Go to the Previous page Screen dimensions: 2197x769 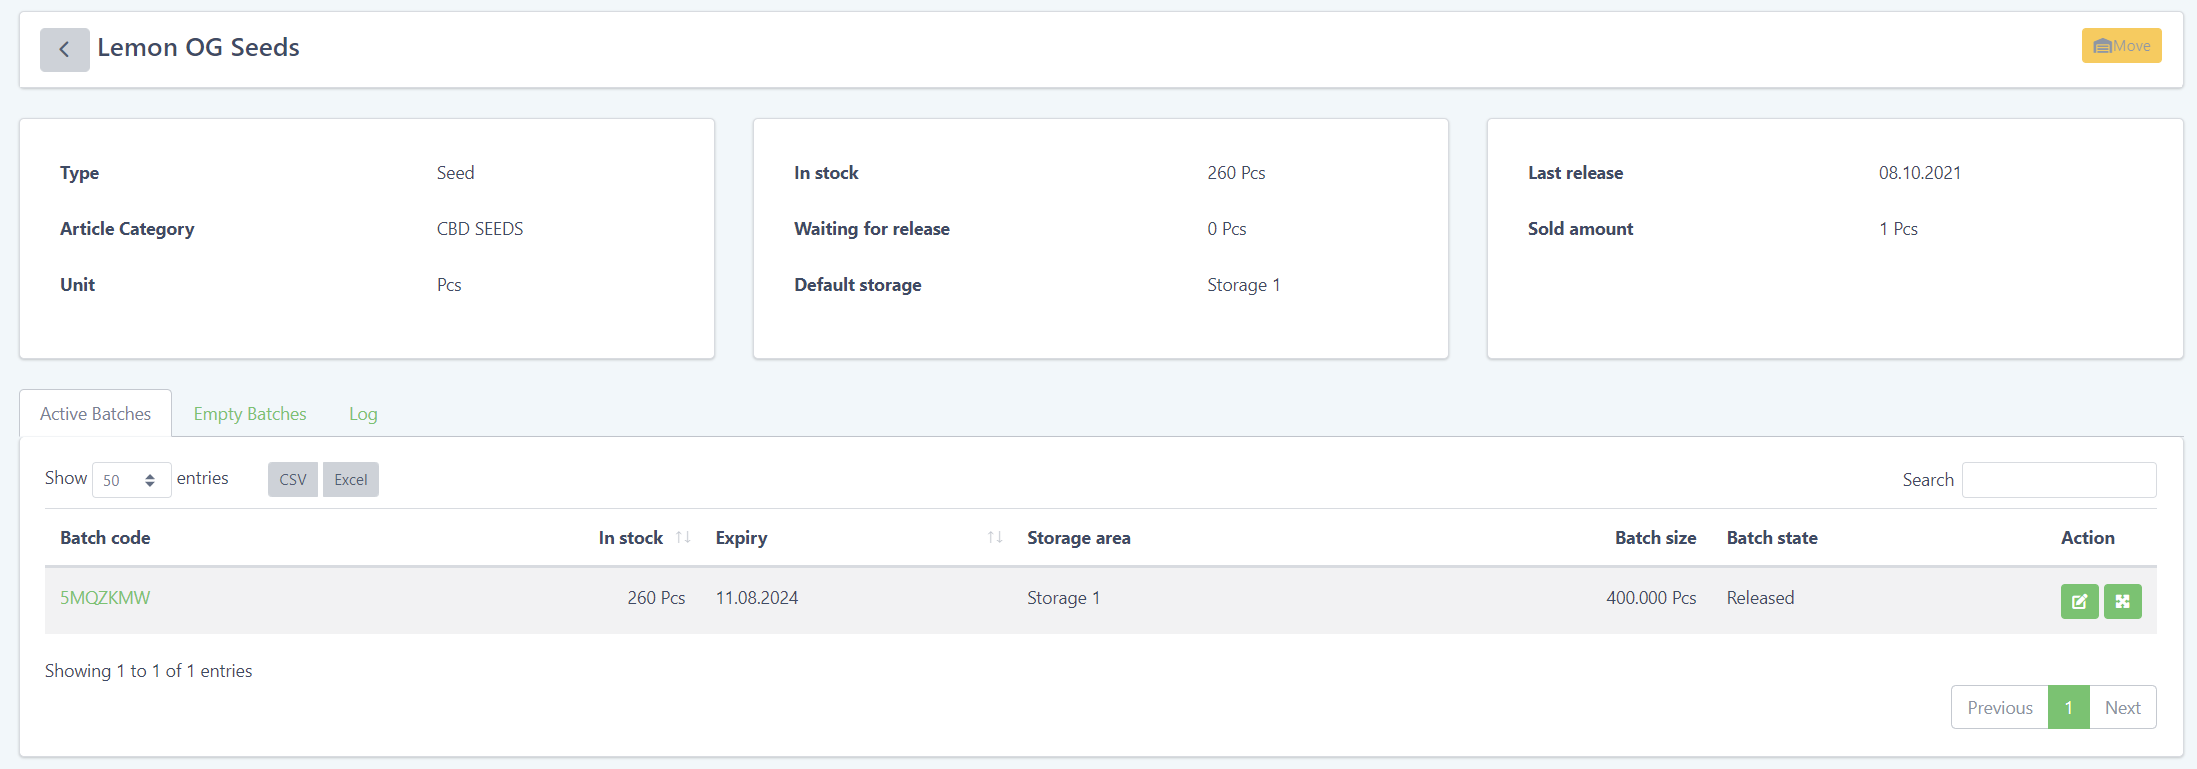click(1999, 708)
